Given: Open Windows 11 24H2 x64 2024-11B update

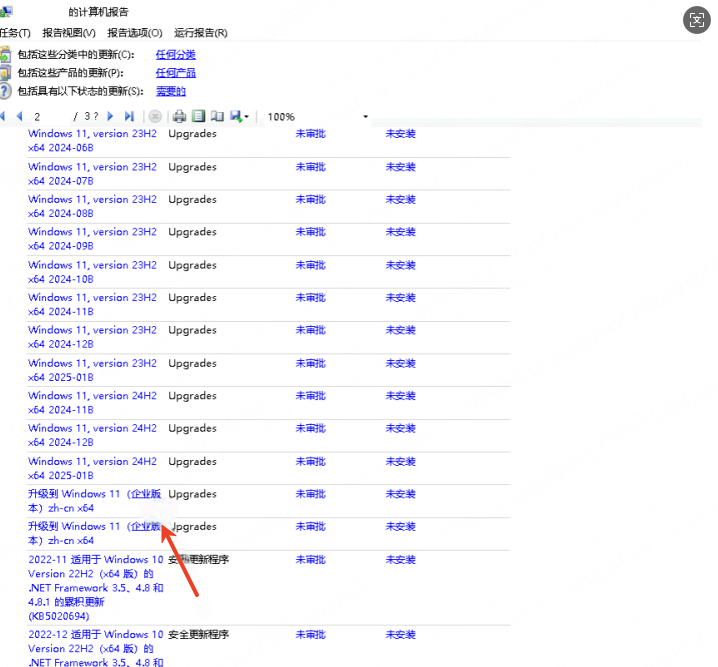Looking at the screenshot, I should (92, 403).
